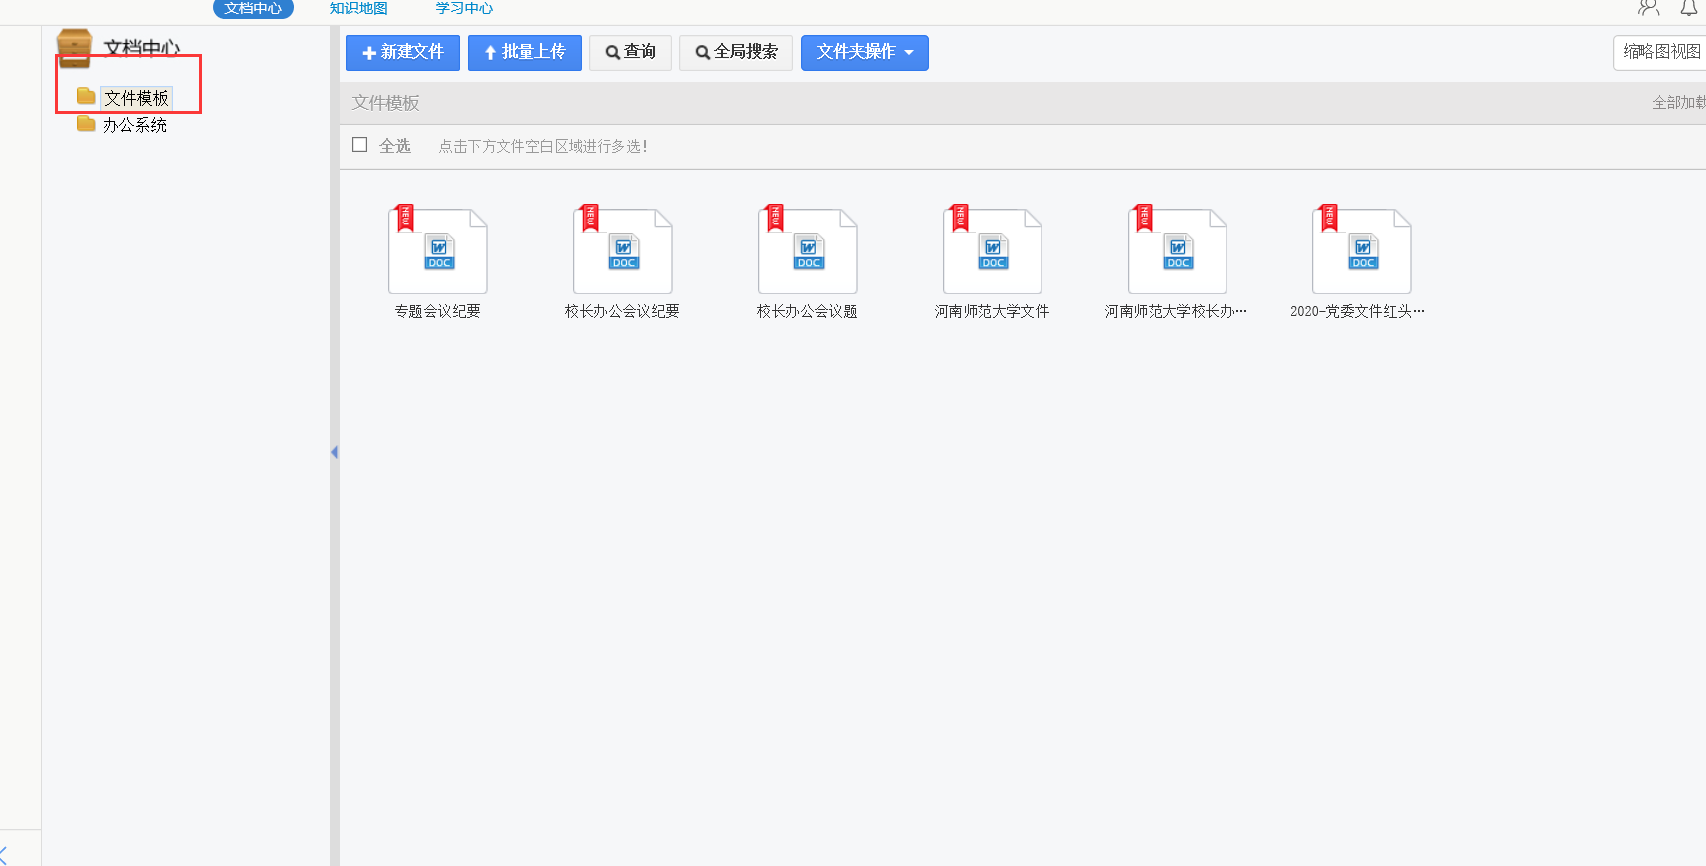Viewport: 1706px width, 866px height.
Task: Open the 河南师范大学文件 document icon
Action: pyautogui.click(x=992, y=251)
